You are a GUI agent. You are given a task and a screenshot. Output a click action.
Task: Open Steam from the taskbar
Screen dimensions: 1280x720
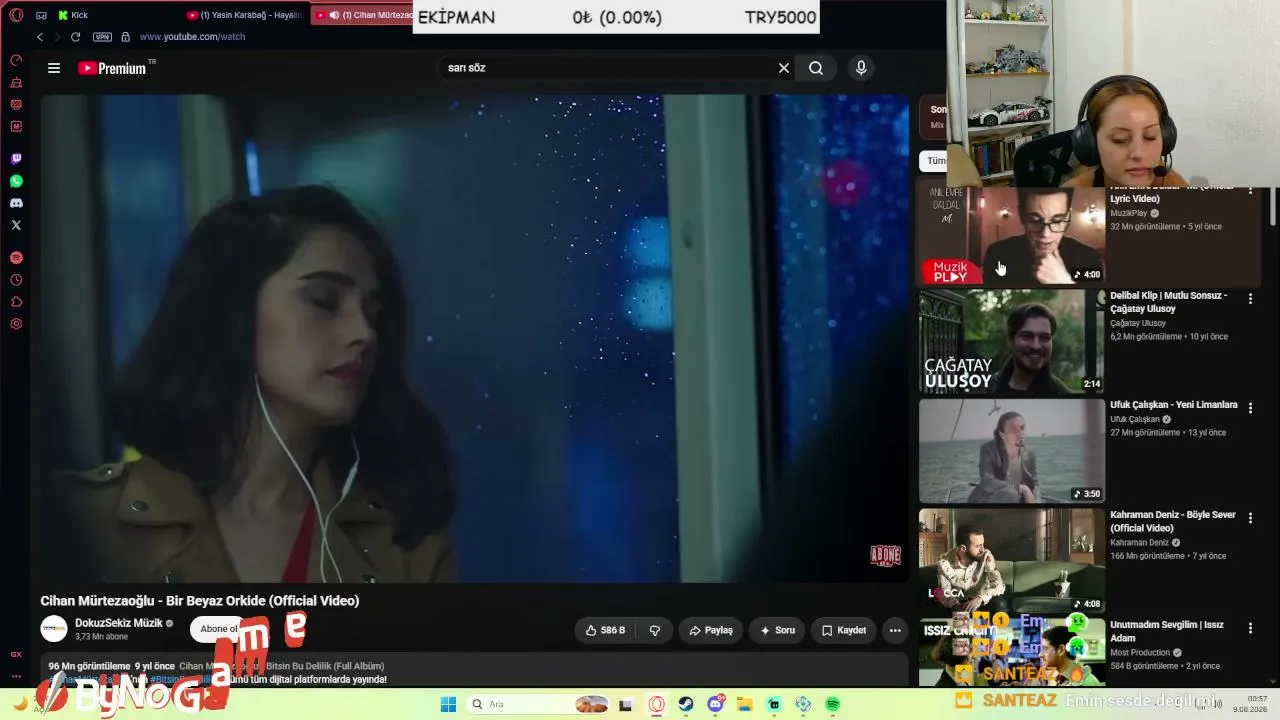point(686,704)
